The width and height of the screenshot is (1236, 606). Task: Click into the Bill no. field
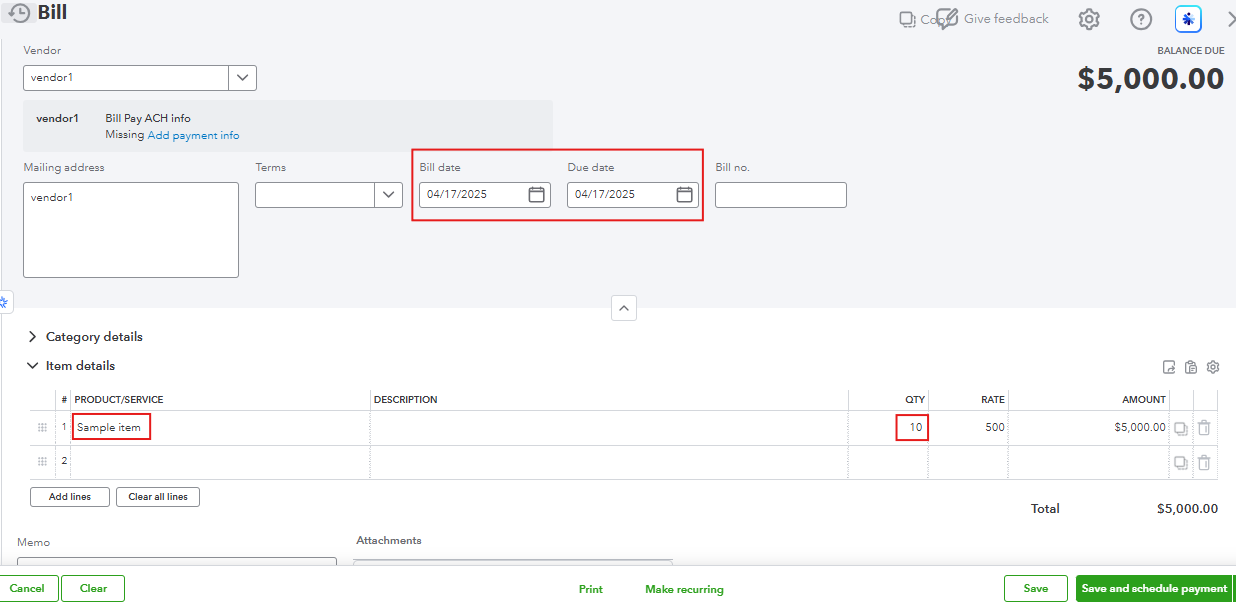[x=780, y=195]
